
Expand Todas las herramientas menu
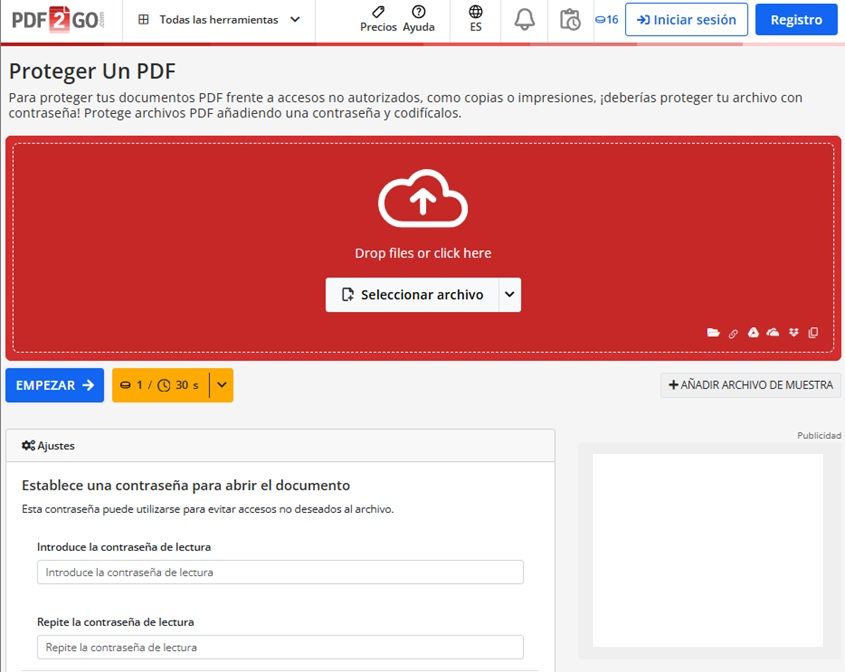(x=219, y=19)
